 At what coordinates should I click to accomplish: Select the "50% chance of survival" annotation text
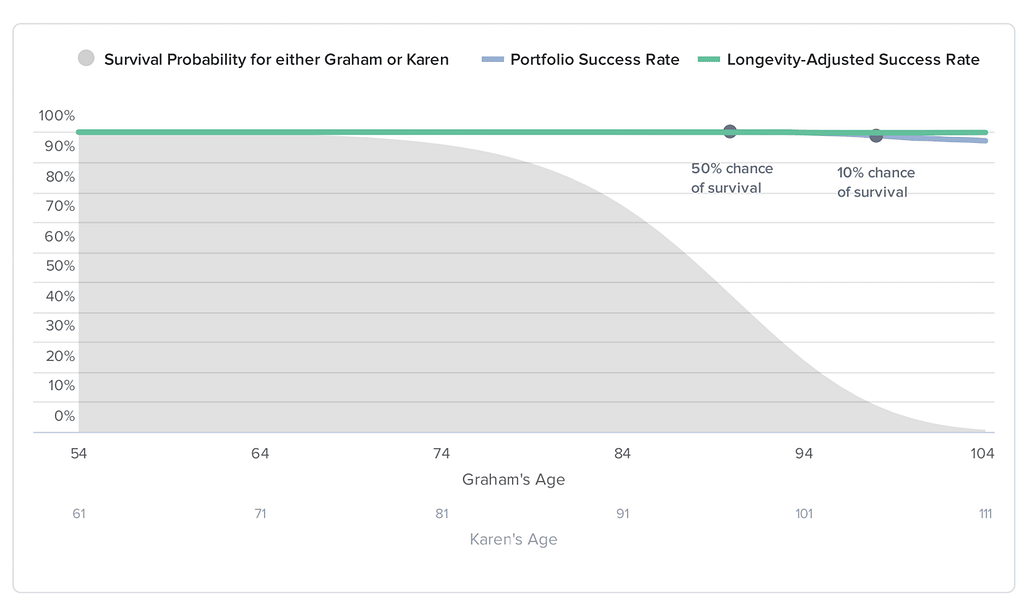[x=731, y=178]
